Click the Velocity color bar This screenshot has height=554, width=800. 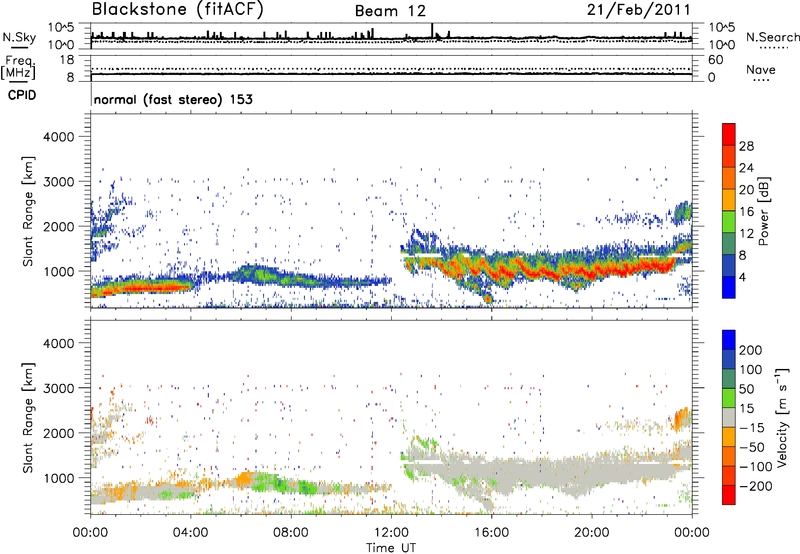(x=729, y=417)
